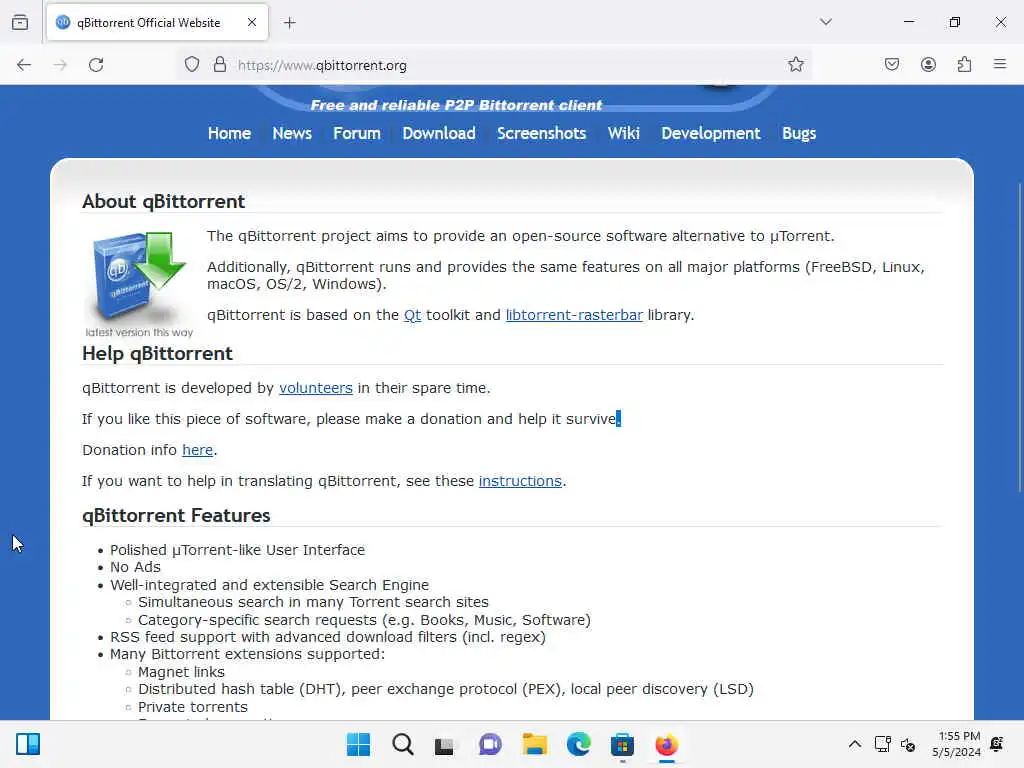Click the 'No Ads' list item
This screenshot has height=768, width=1024.
[x=135, y=568]
